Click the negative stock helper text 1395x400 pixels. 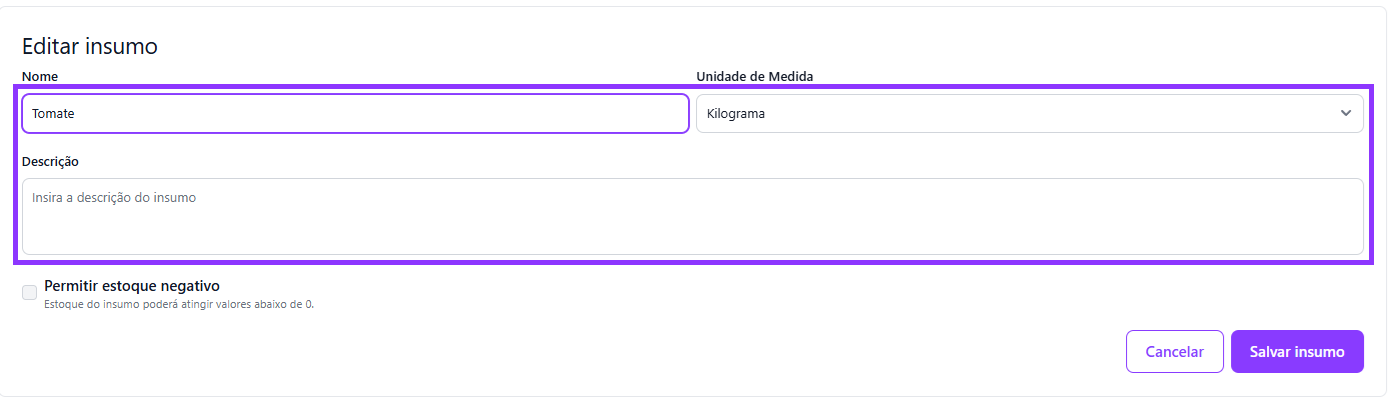(179, 304)
